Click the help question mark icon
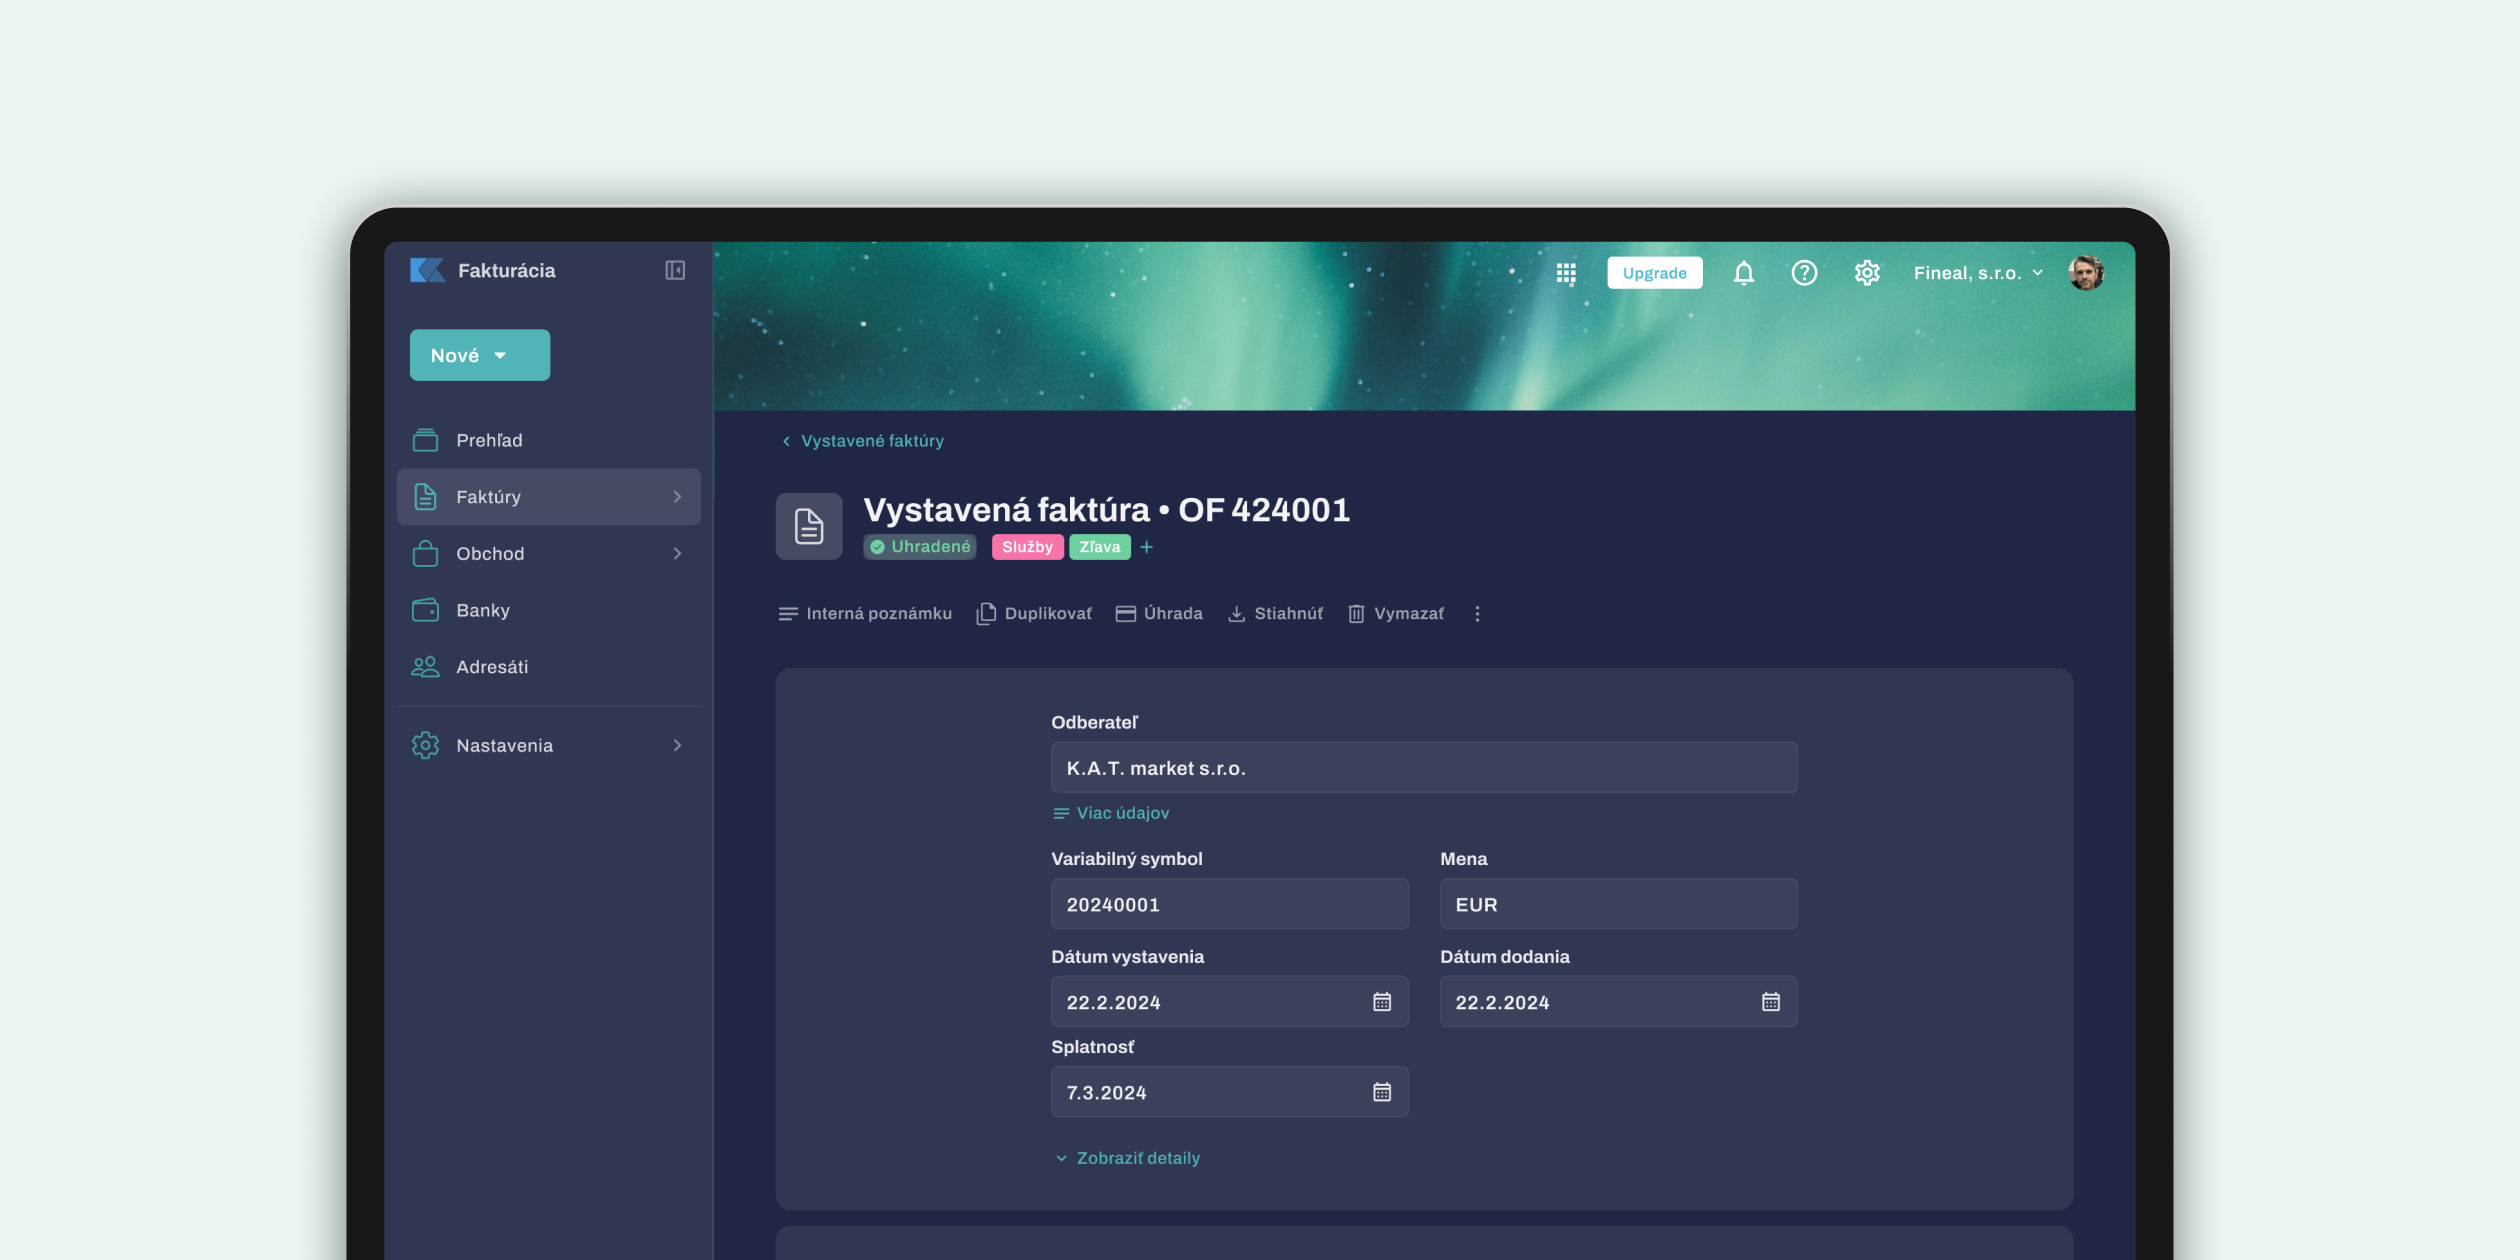This screenshot has width=2520, height=1260. click(1804, 273)
